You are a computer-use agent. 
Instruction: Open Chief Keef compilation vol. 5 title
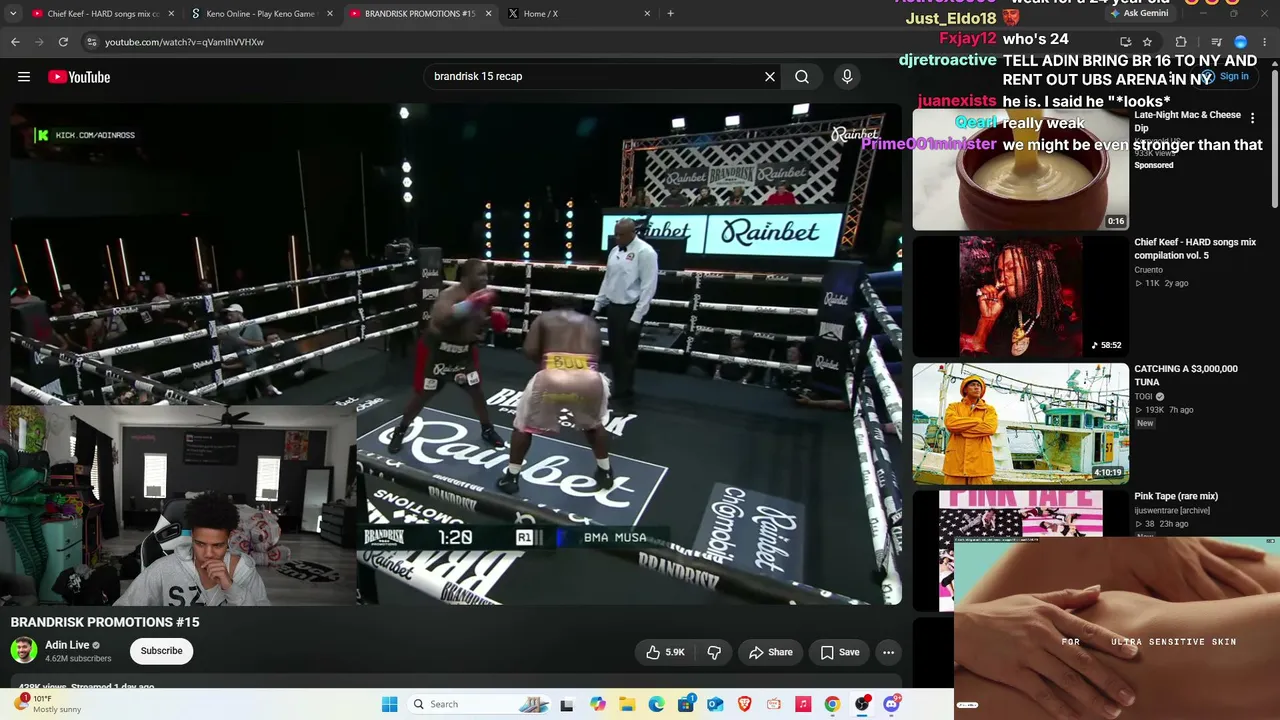(1195, 248)
